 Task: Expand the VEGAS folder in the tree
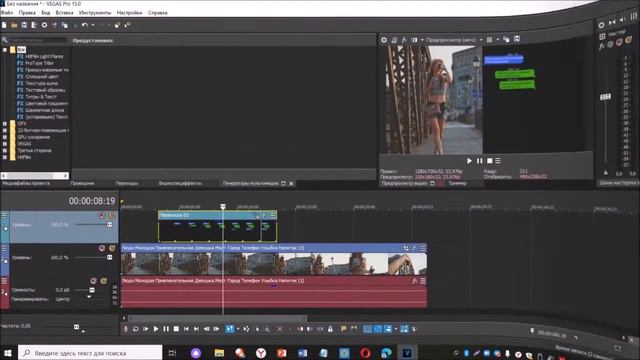[x=5, y=144]
